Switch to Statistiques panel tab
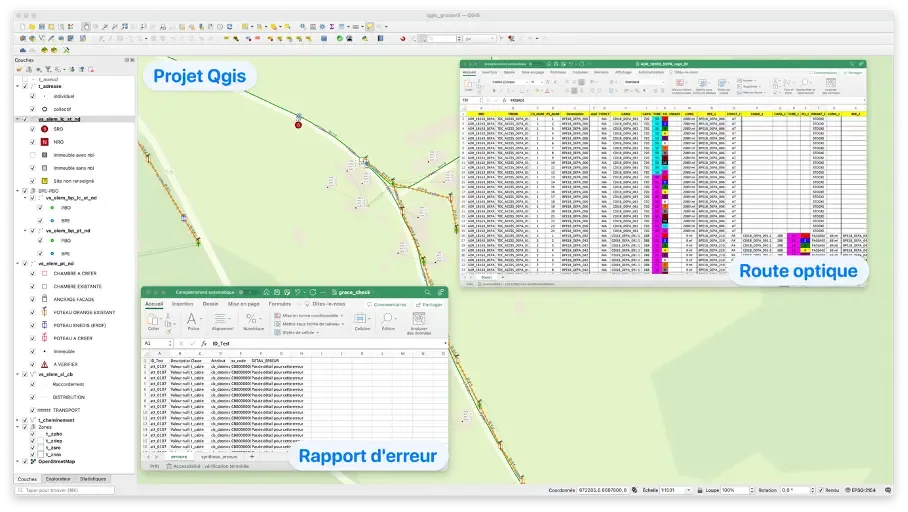 (x=93, y=479)
